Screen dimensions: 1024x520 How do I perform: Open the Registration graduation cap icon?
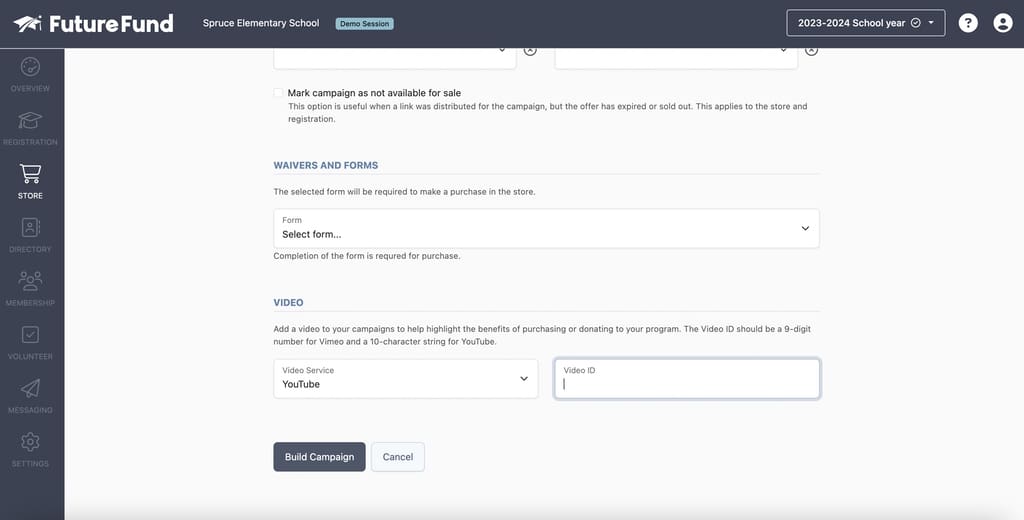coord(30,120)
